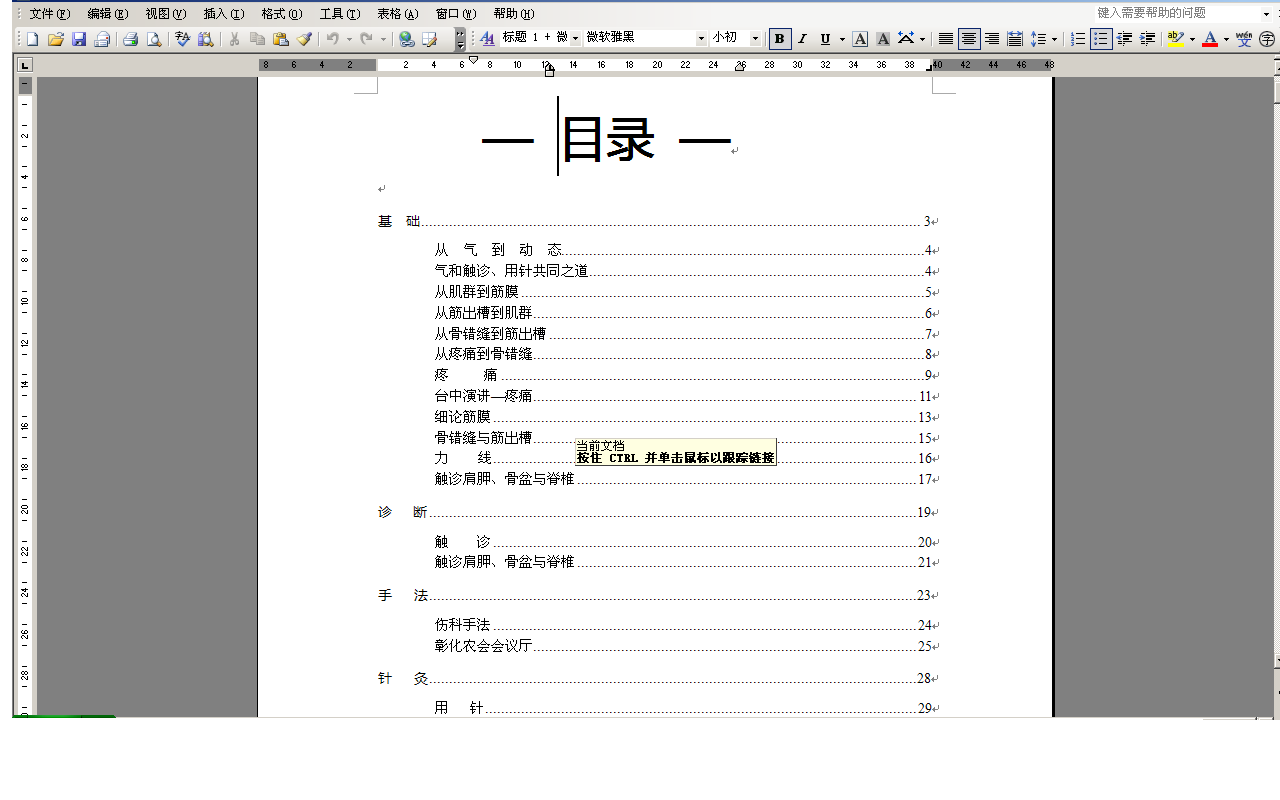Click the TOC entry 伤科手法

[683, 625]
